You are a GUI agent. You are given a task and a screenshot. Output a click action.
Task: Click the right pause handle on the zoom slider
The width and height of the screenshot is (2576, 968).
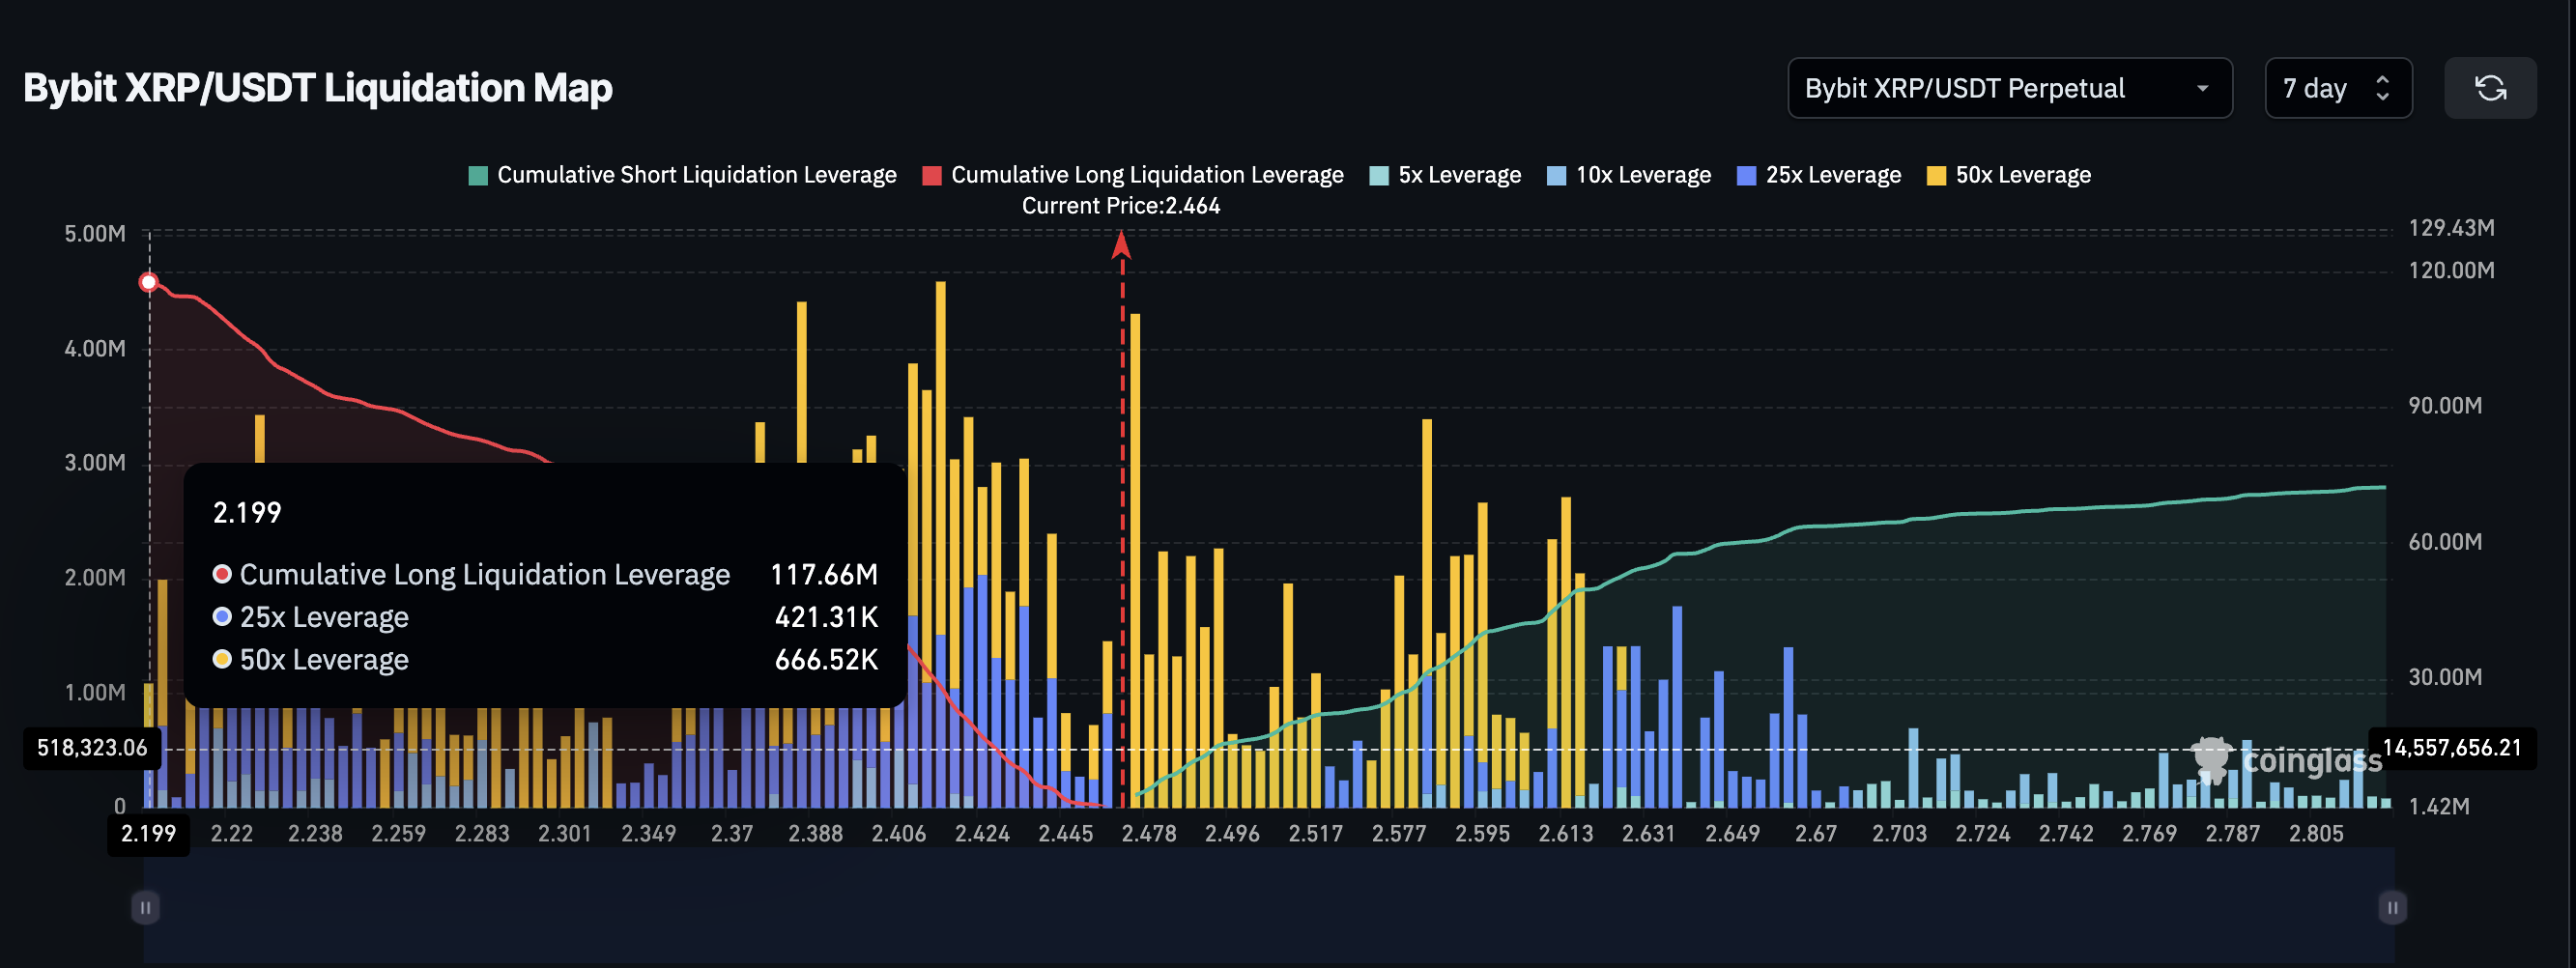[2392, 907]
